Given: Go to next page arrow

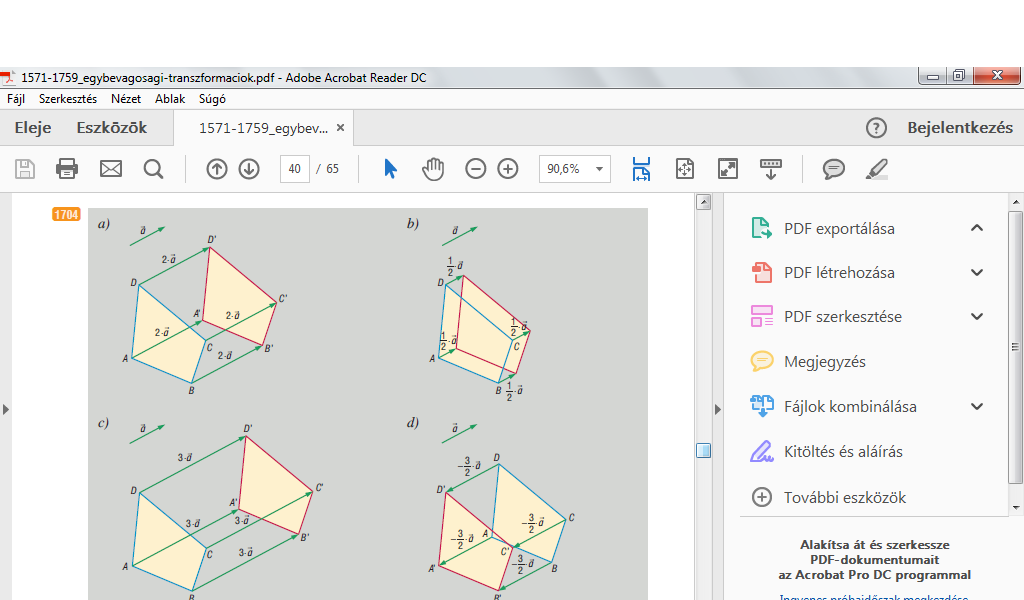Looking at the screenshot, I should point(249,169).
